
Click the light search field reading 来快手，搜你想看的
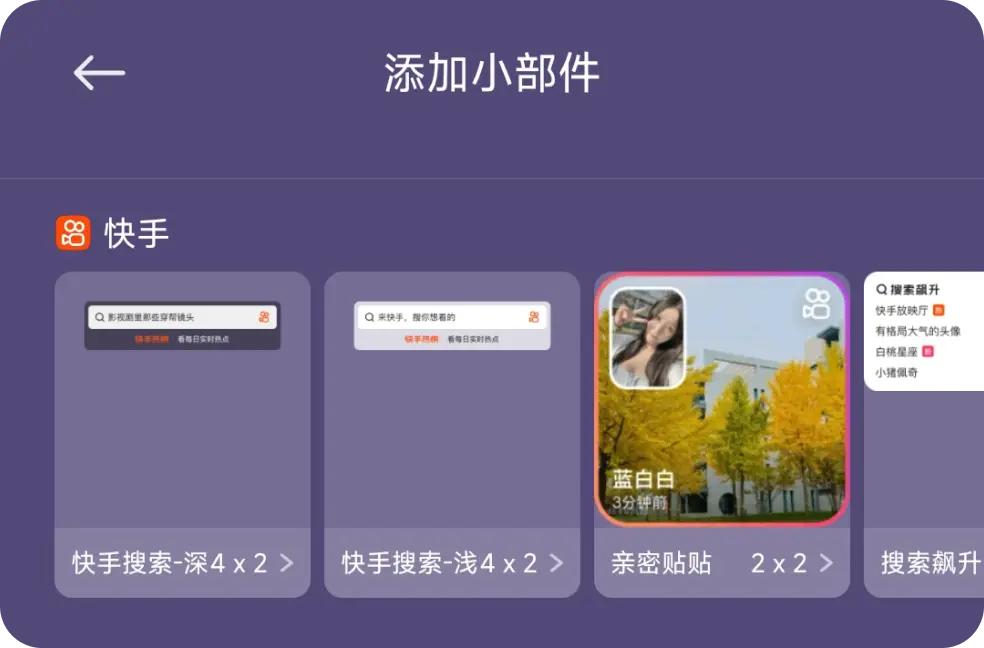point(452,317)
